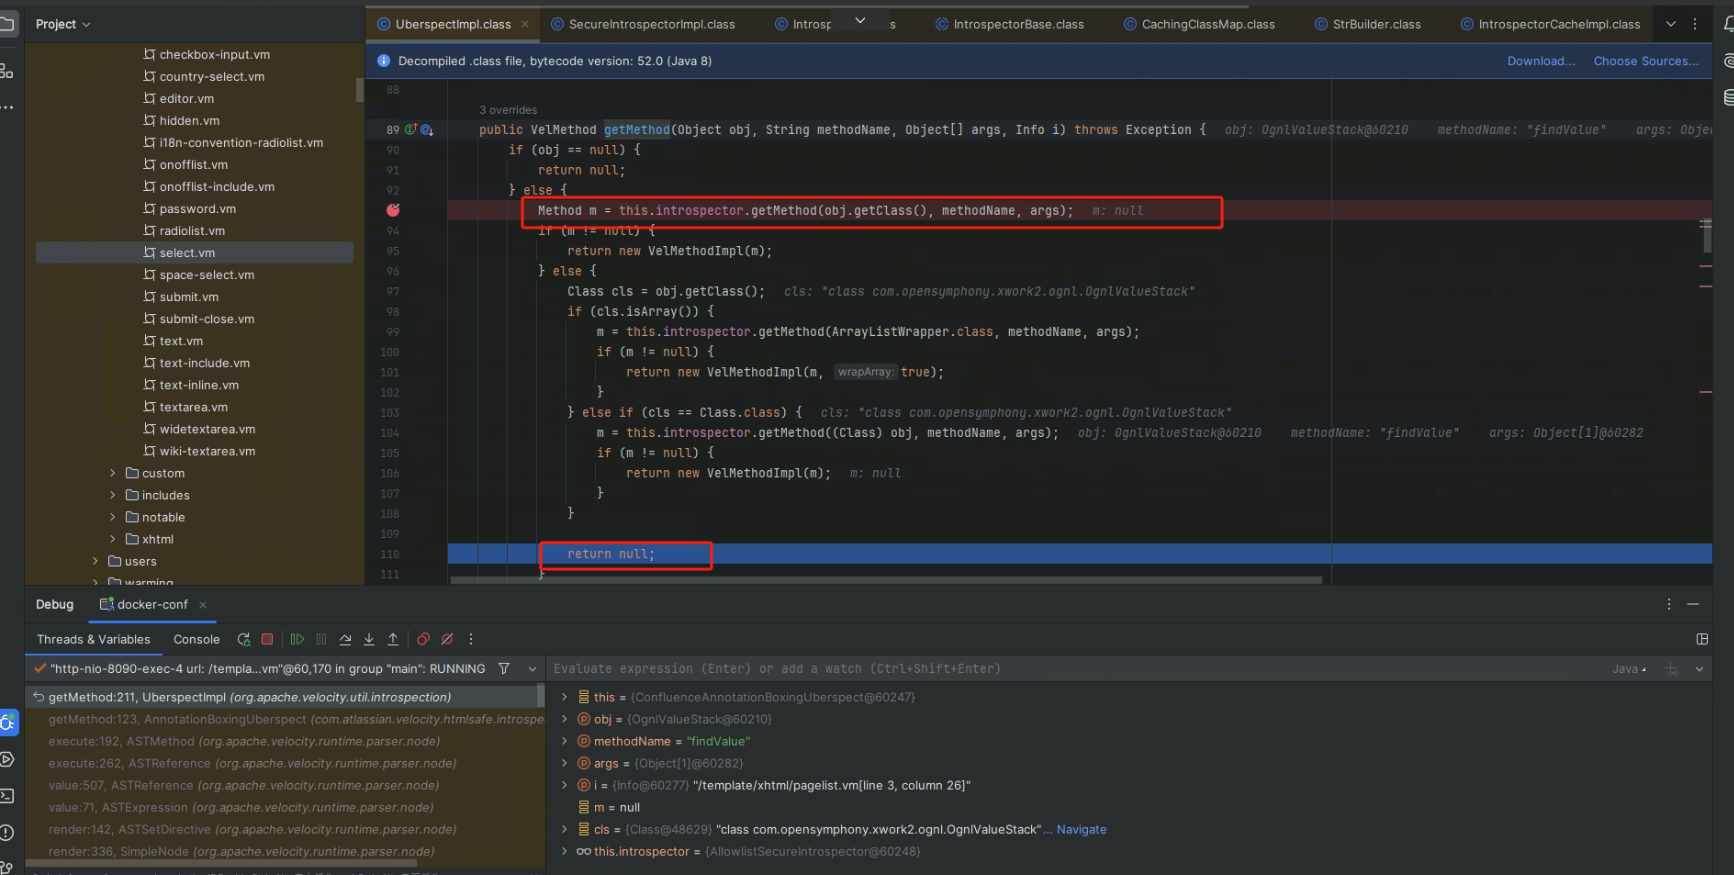The width and height of the screenshot is (1734, 875).
Task: Click Navigate link for cls variable
Action: tap(1081, 829)
